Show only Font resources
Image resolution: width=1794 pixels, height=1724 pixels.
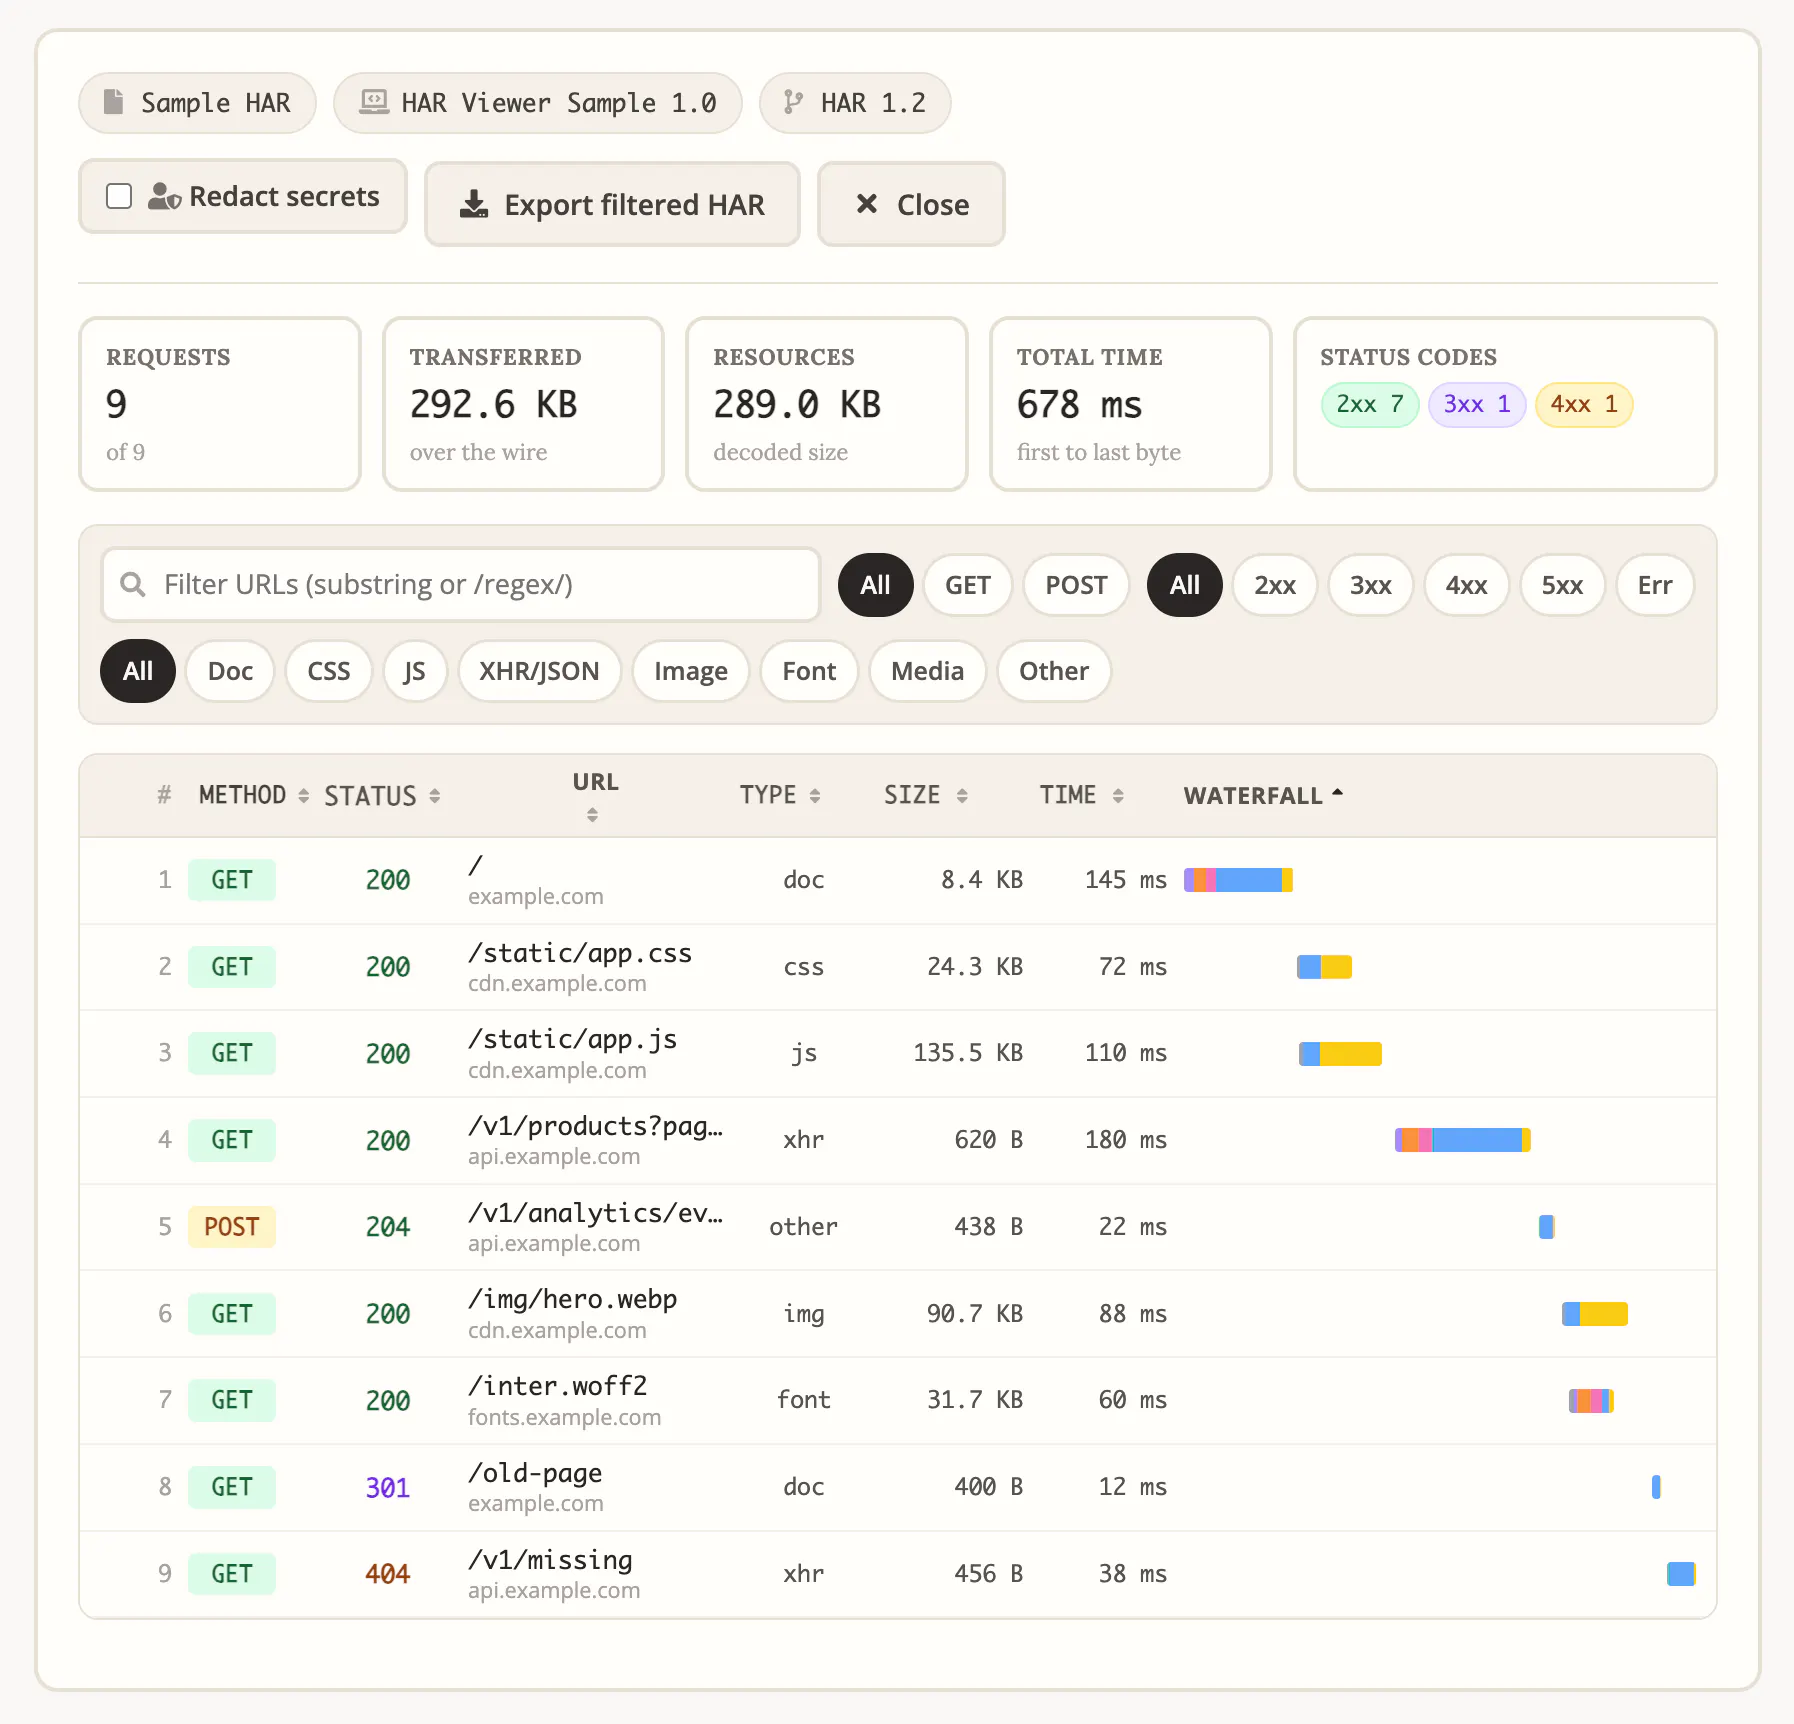tap(809, 671)
